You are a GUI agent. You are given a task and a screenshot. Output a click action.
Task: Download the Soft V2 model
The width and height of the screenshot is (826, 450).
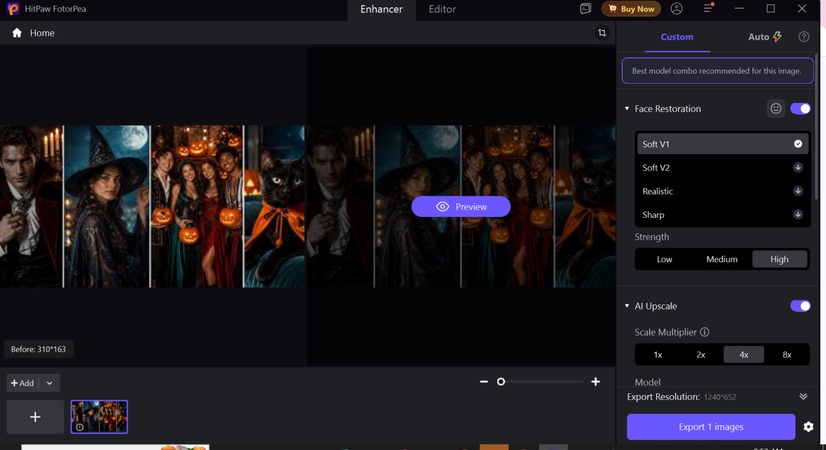click(798, 168)
